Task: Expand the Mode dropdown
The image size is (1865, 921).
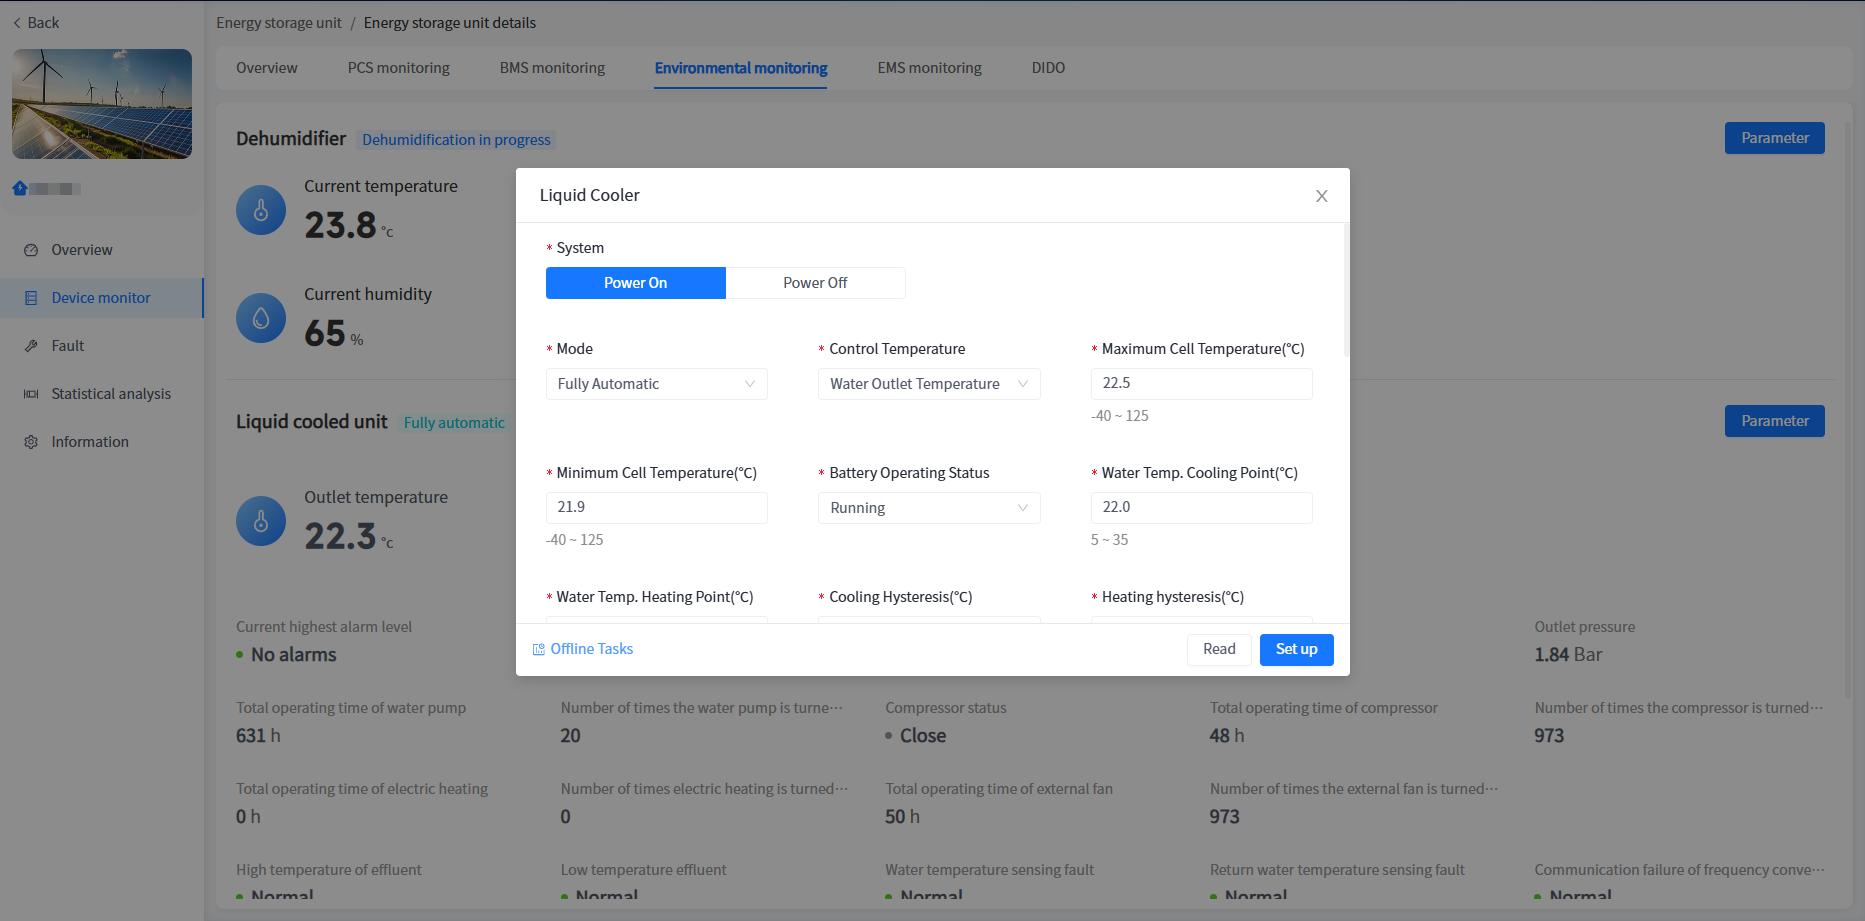Action: click(656, 384)
